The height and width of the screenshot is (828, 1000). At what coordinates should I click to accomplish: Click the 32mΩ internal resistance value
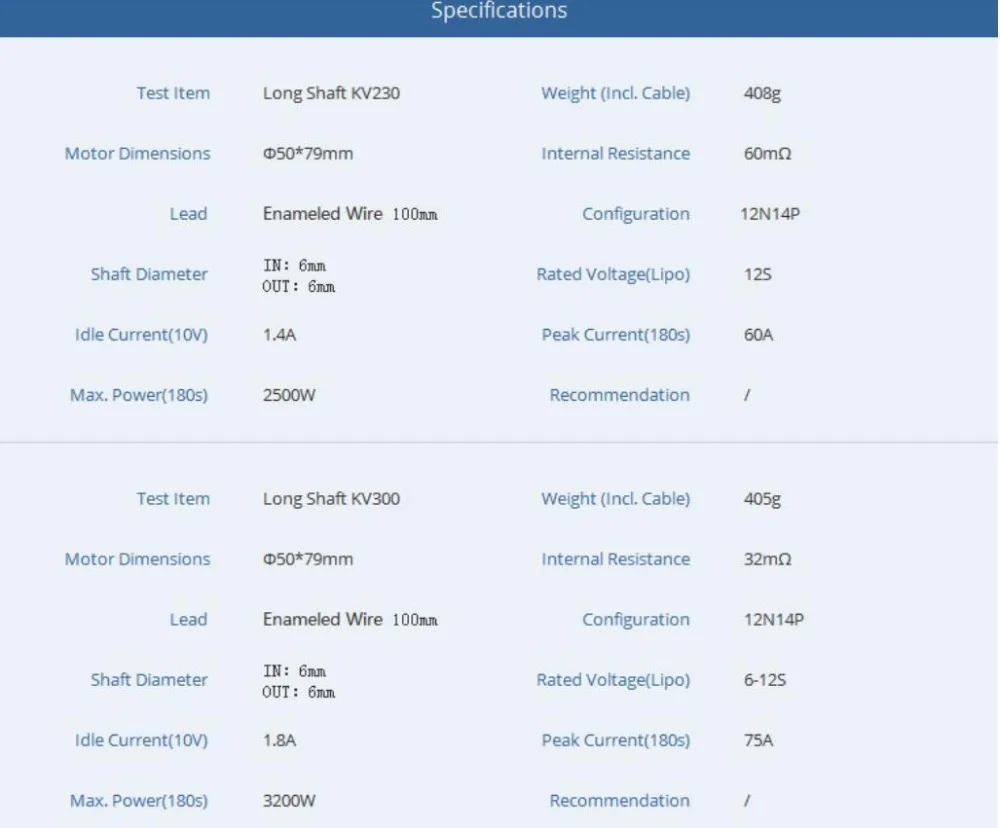[767, 559]
